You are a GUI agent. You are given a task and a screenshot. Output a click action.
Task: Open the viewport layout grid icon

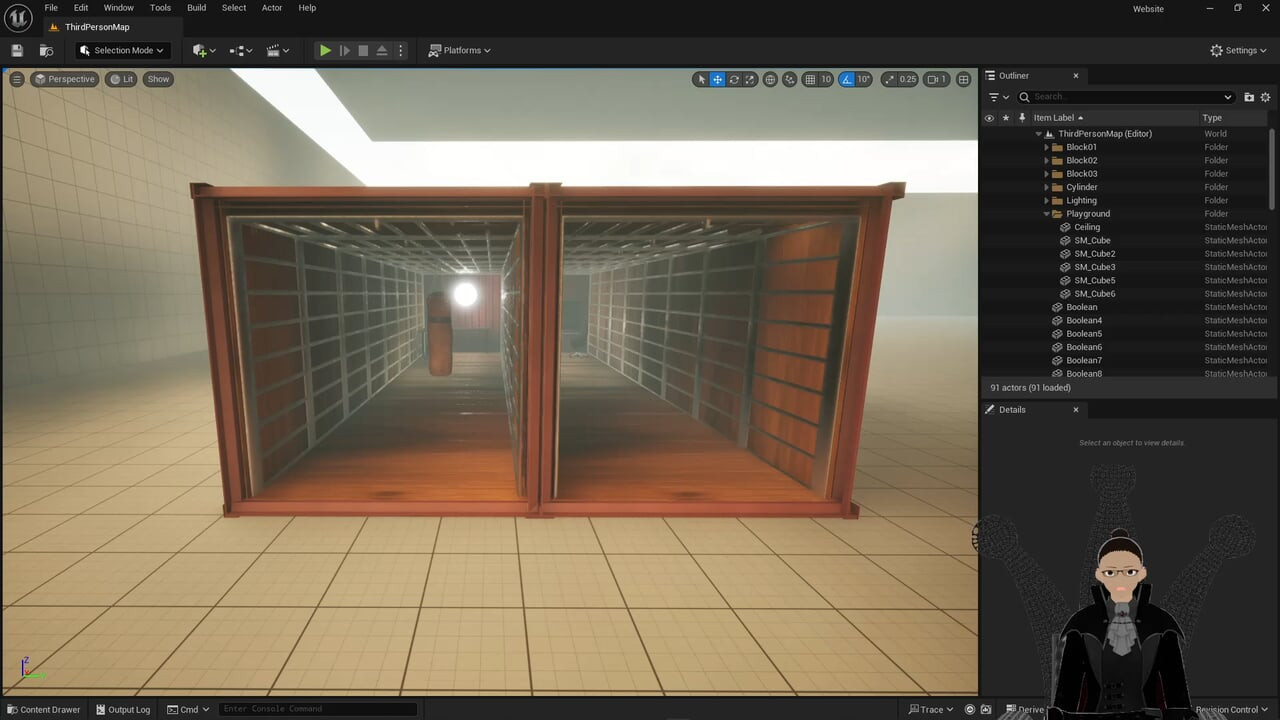pos(963,79)
